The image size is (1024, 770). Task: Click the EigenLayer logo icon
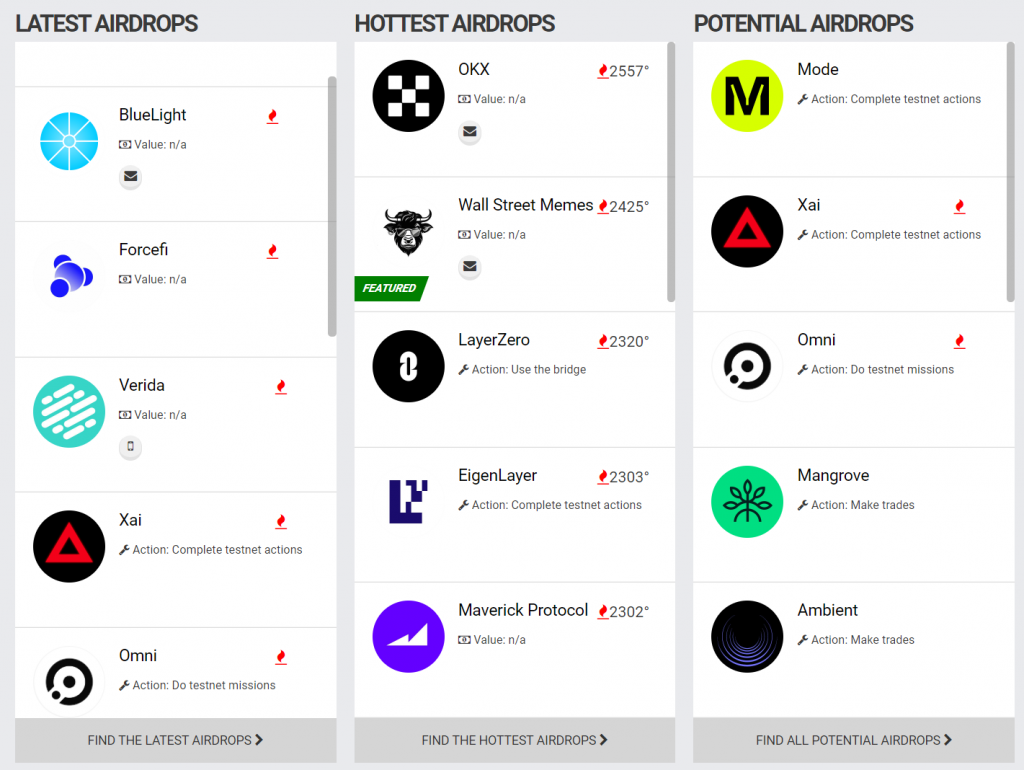point(408,501)
